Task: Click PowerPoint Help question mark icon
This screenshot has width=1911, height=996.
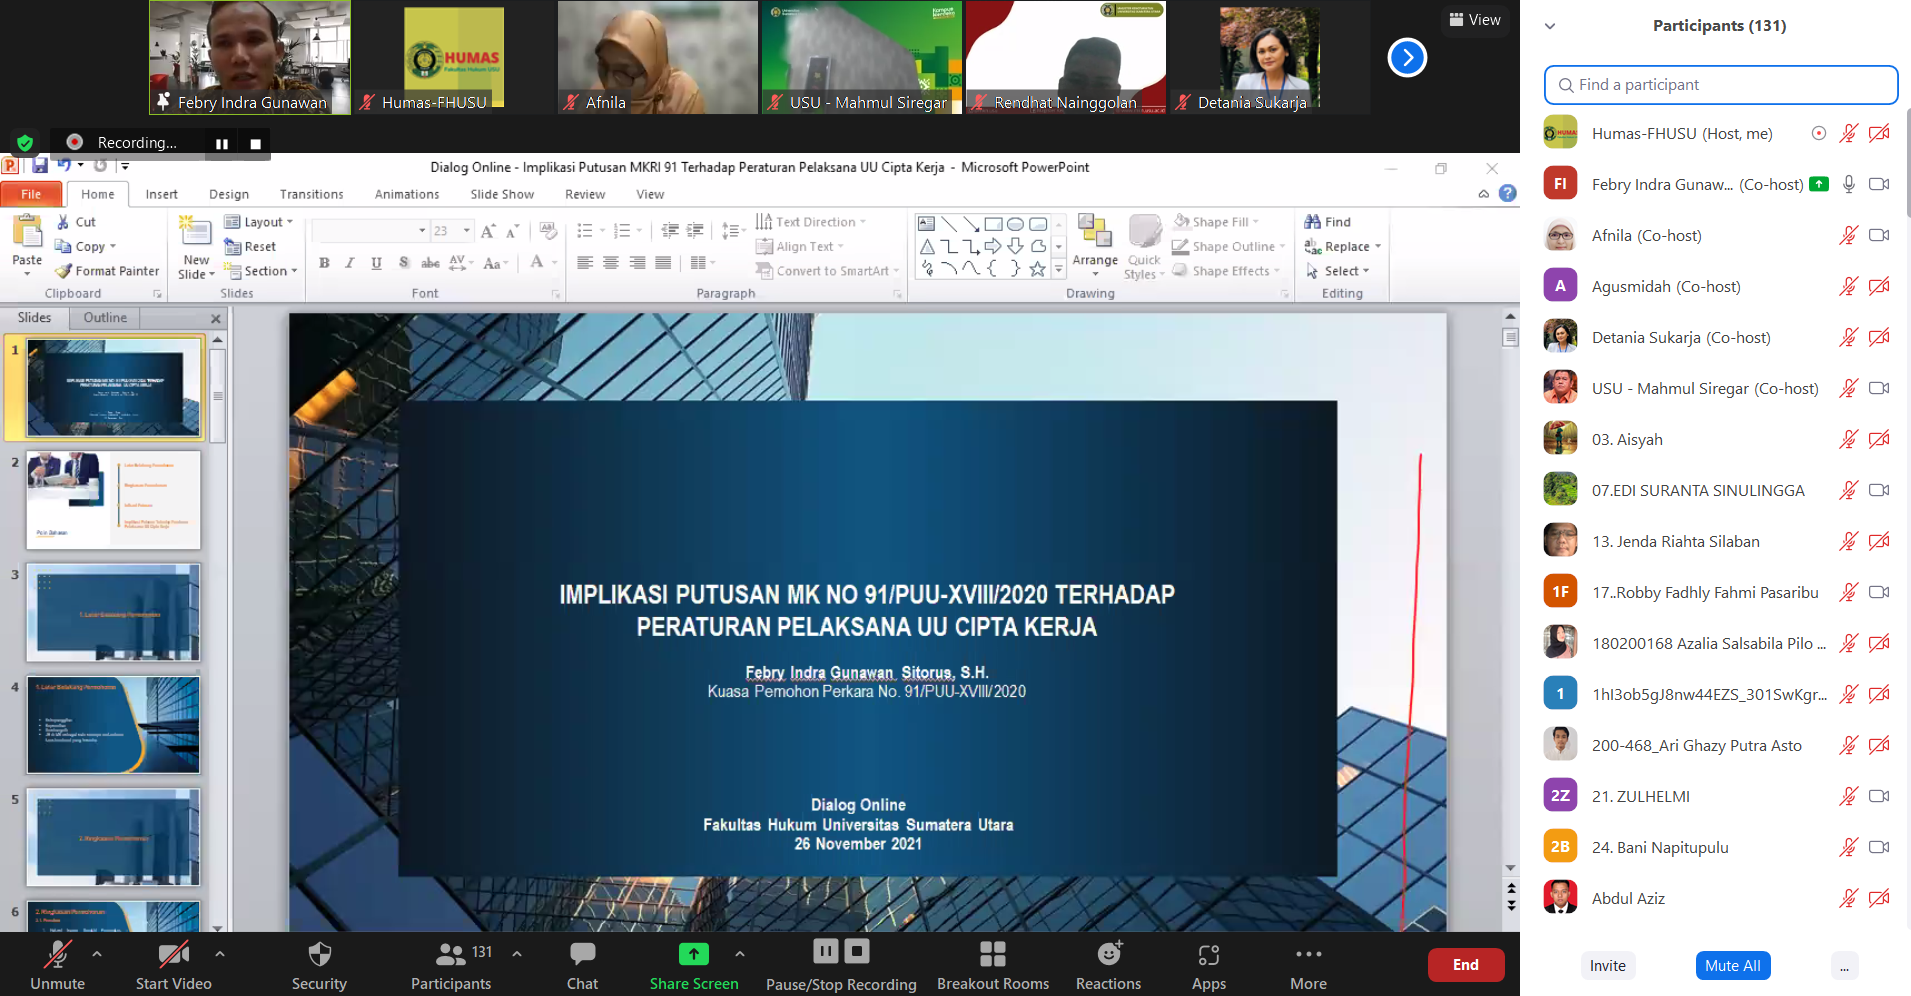Action: point(1508,194)
